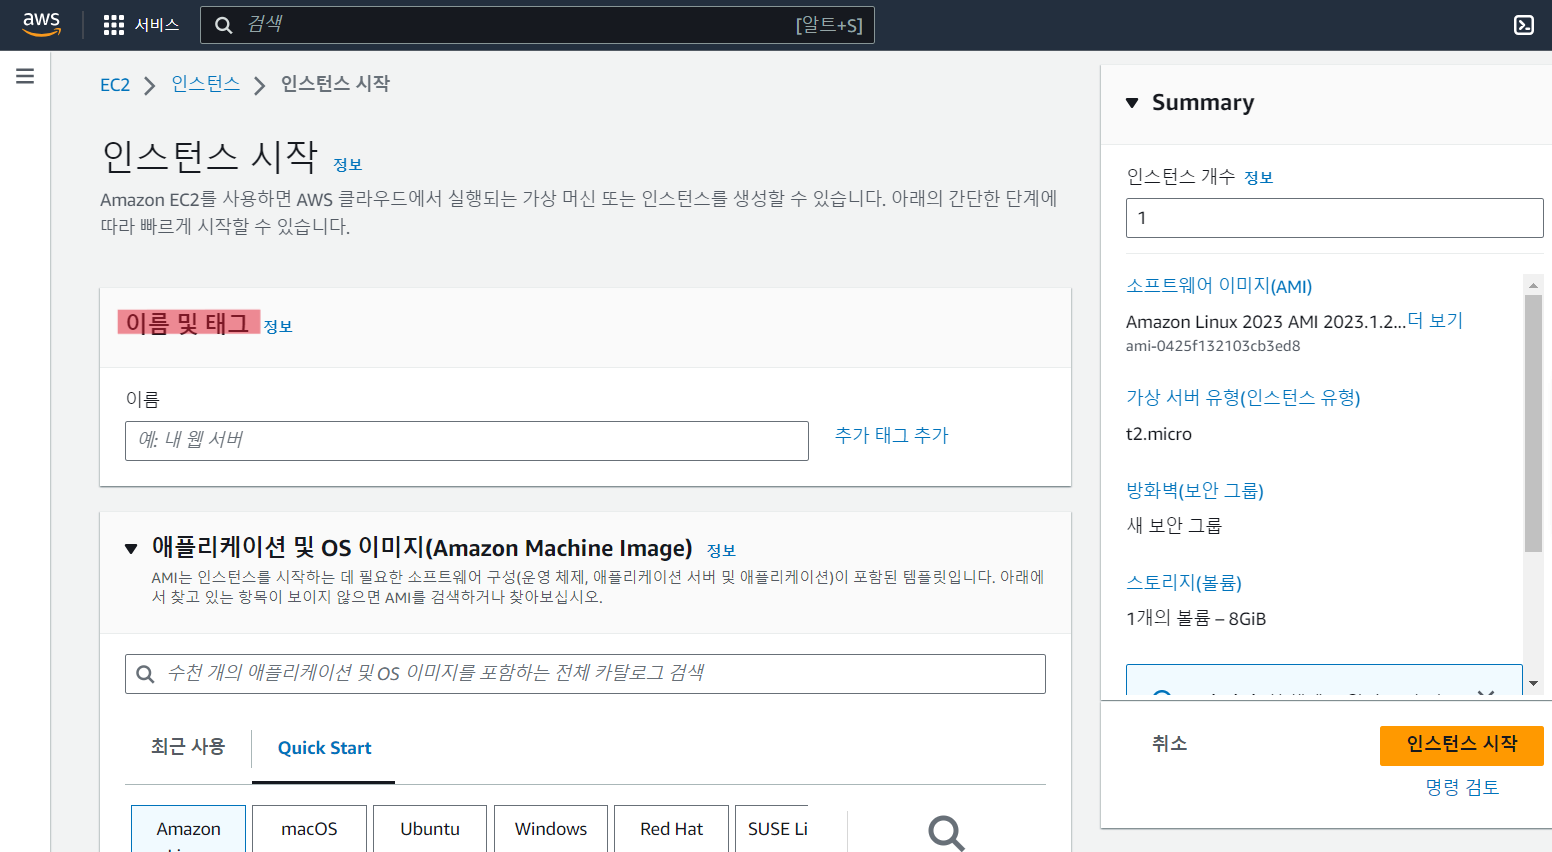
Task: Go to 인스턴스 breadcrumb
Action: click(205, 84)
